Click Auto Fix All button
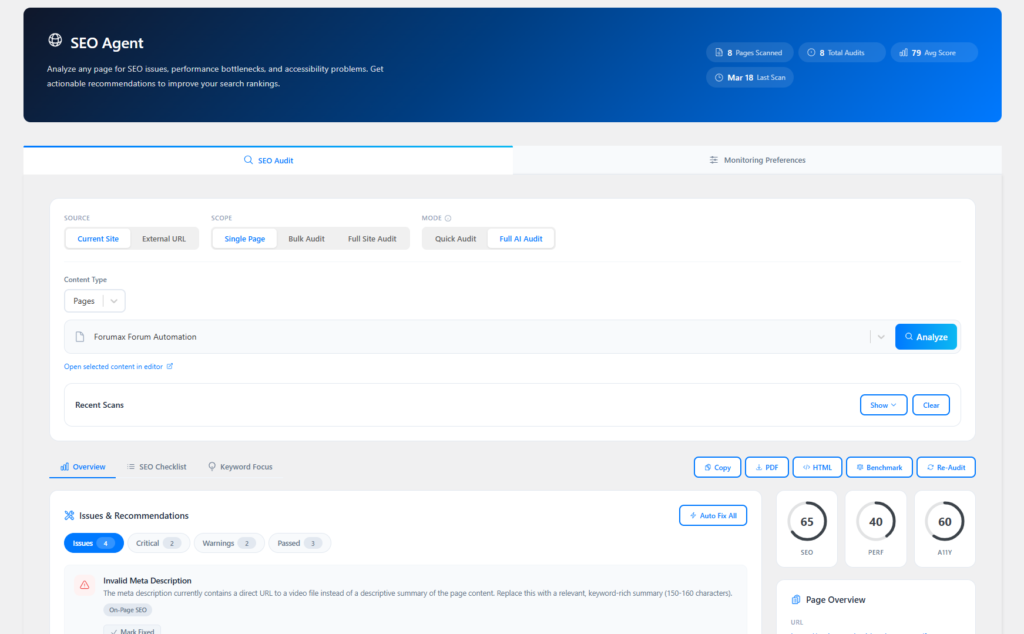The image size is (1024, 634). click(x=712, y=516)
